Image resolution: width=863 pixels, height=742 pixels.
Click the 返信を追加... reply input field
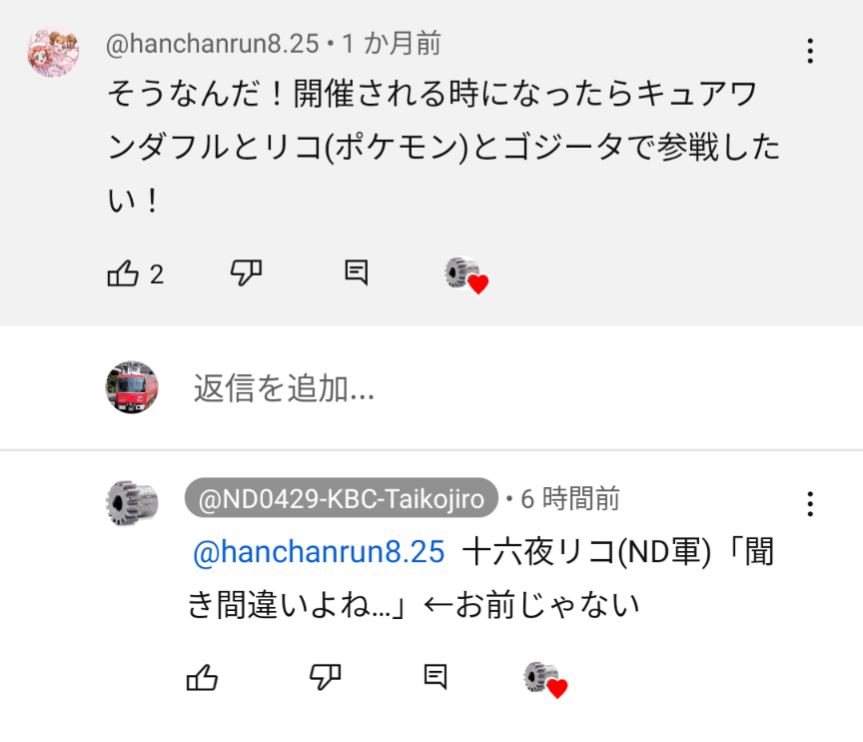click(x=284, y=389)
